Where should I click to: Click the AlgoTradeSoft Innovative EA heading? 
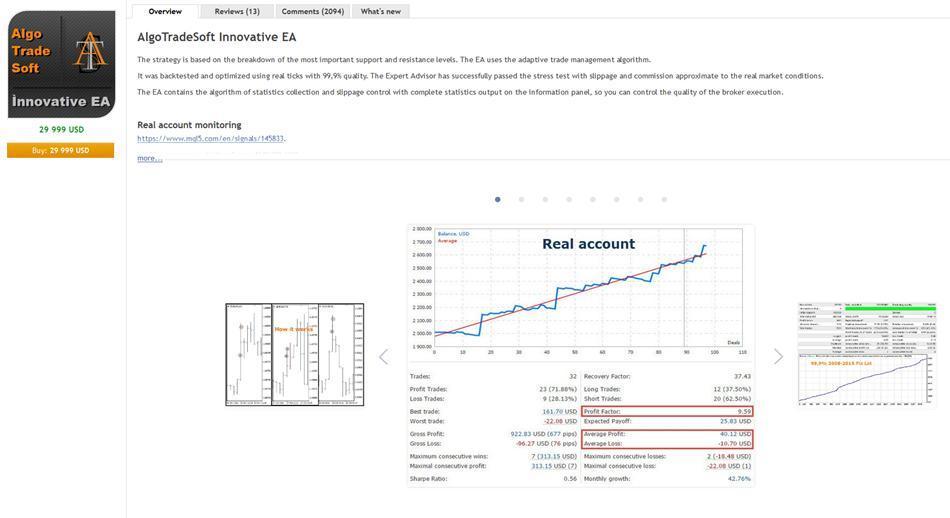[x=216, y=37]
